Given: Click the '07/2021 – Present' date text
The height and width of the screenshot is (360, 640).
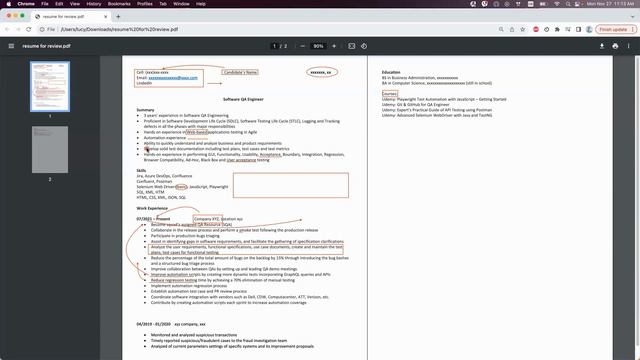Looking at the screenshot, I should (153, 219).
